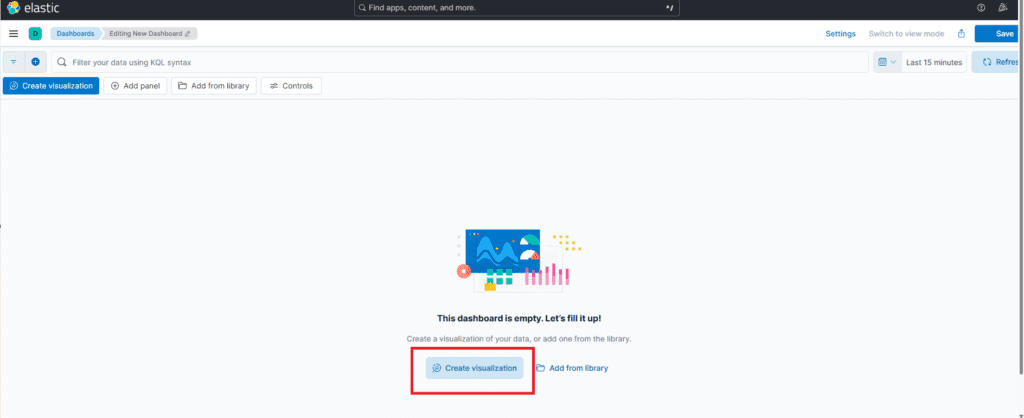Open the newsfeed celebration icon

click(1003, 8)
